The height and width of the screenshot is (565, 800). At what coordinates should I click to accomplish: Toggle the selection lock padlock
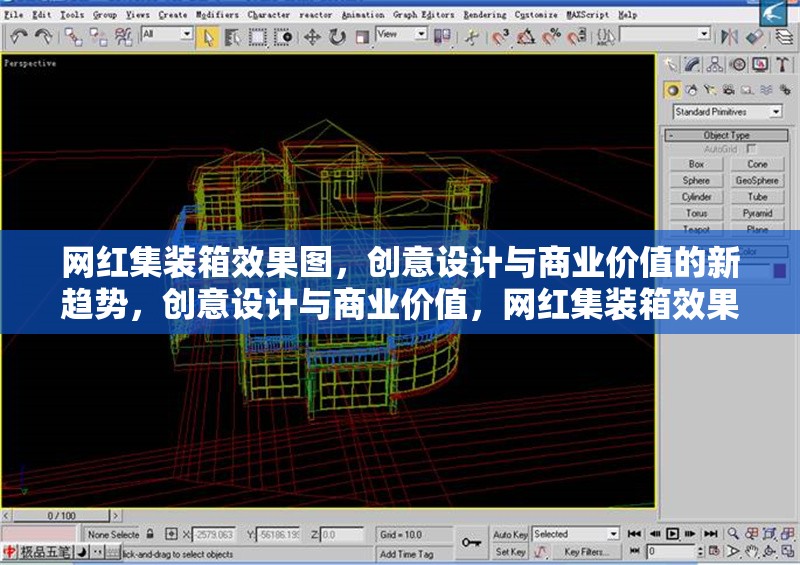[150, 534]
